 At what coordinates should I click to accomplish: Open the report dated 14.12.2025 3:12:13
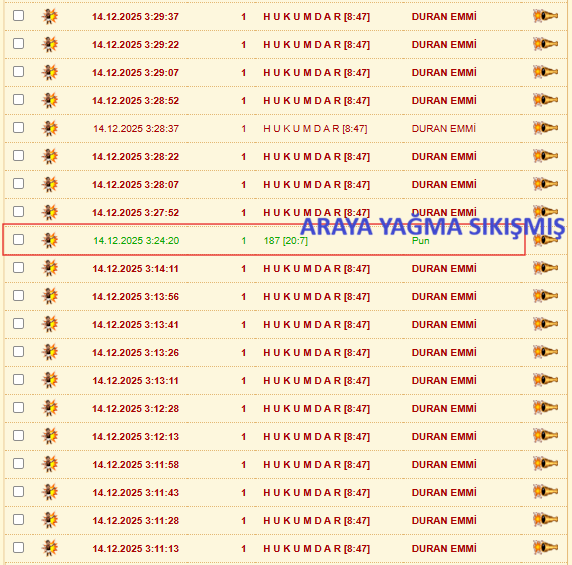135,437
